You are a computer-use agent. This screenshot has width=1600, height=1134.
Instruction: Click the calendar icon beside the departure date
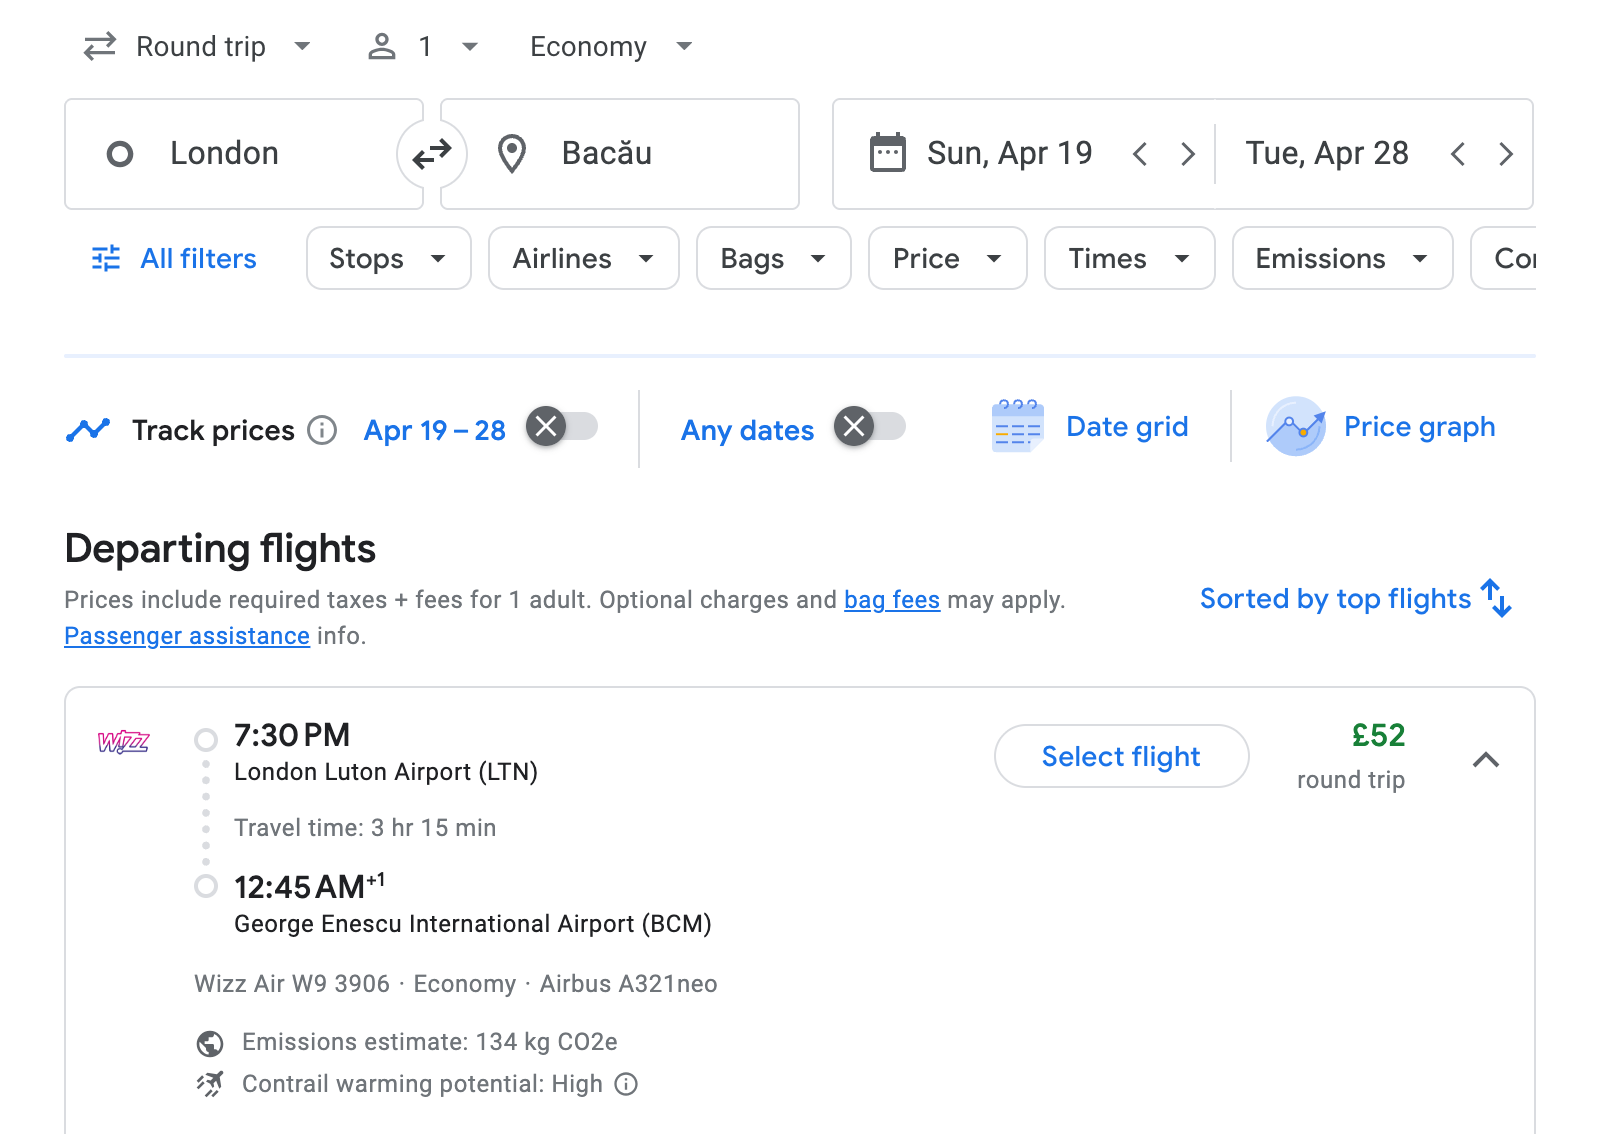pyautogui.click(x=886, y=153)
